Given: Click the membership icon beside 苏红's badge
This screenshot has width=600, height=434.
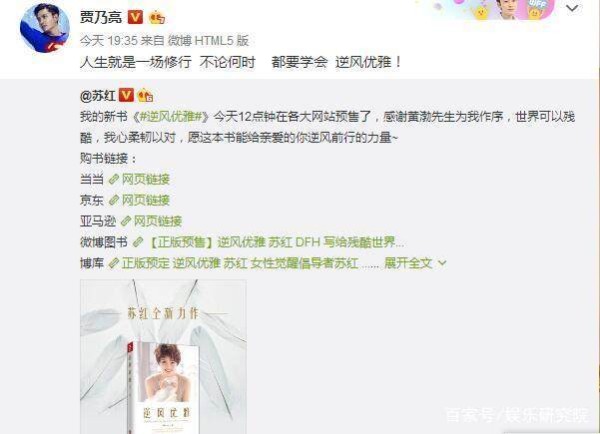Looking at the screenshot, I should (x=145, y=95).
